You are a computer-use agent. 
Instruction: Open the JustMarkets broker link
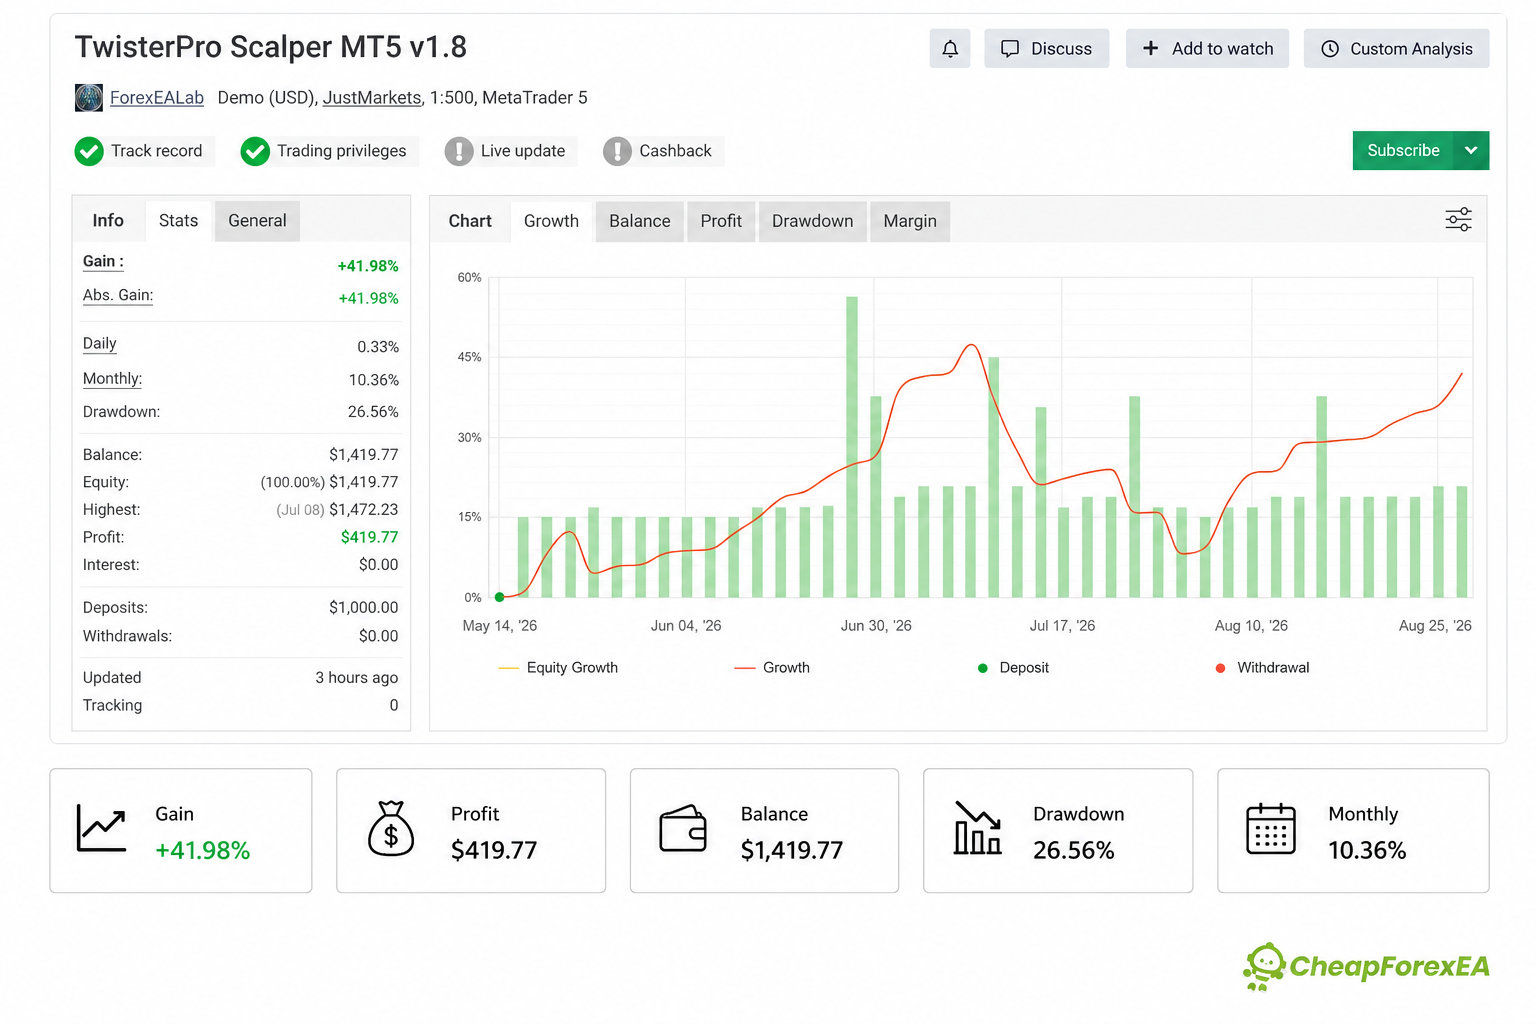point(372,98)
